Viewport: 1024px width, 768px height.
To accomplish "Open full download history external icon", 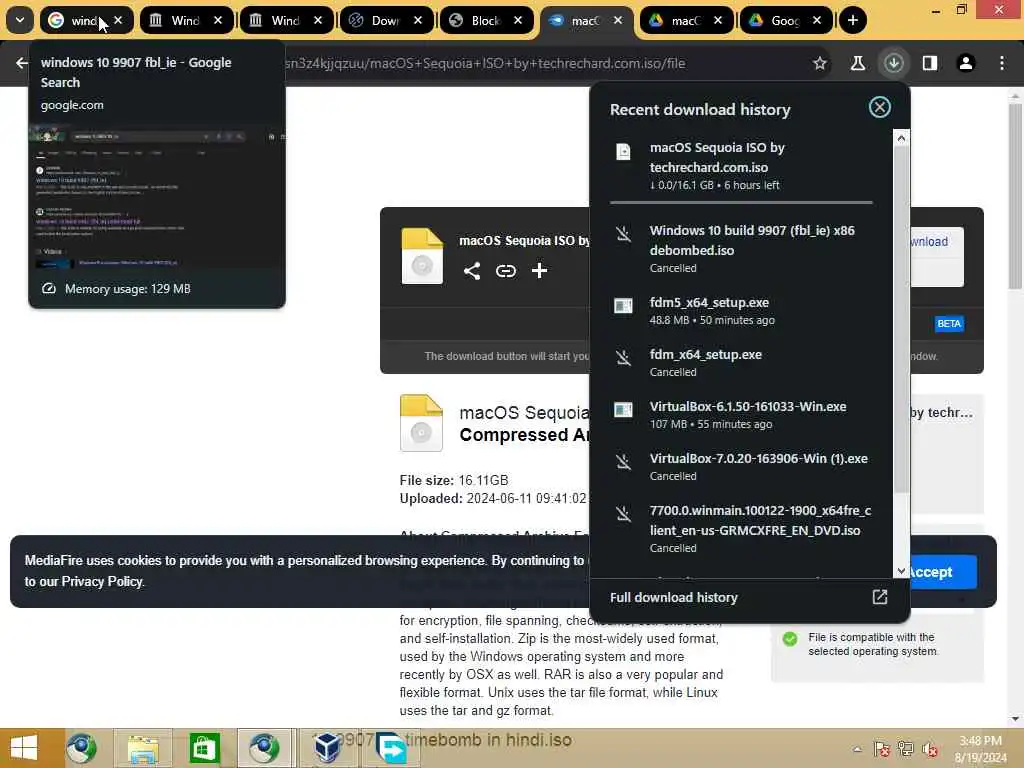I will [x=880, y=597].
